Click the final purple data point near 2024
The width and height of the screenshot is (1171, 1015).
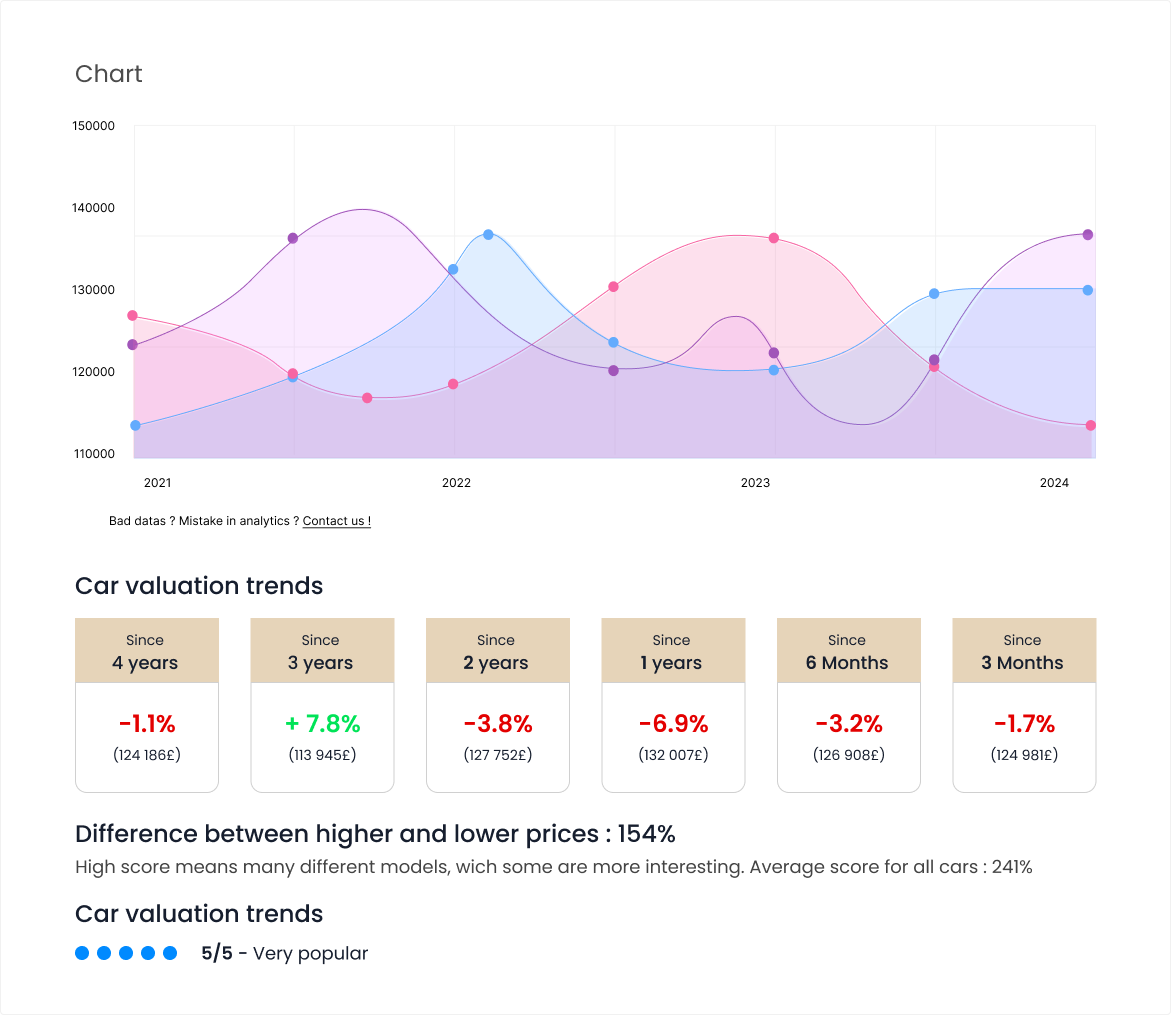[1088, 235]
